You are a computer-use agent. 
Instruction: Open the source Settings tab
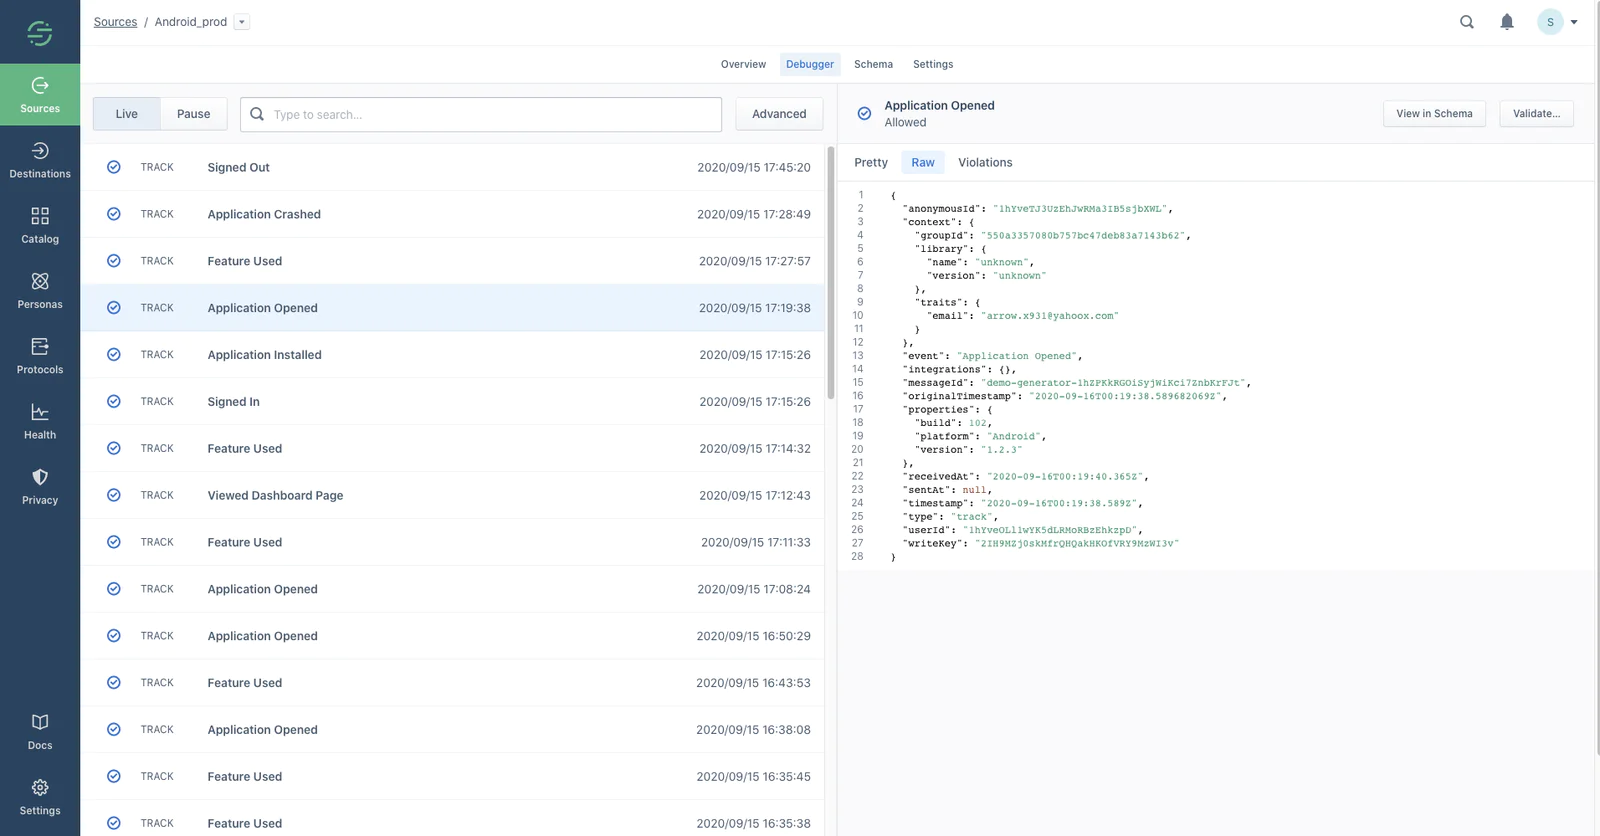933,64
